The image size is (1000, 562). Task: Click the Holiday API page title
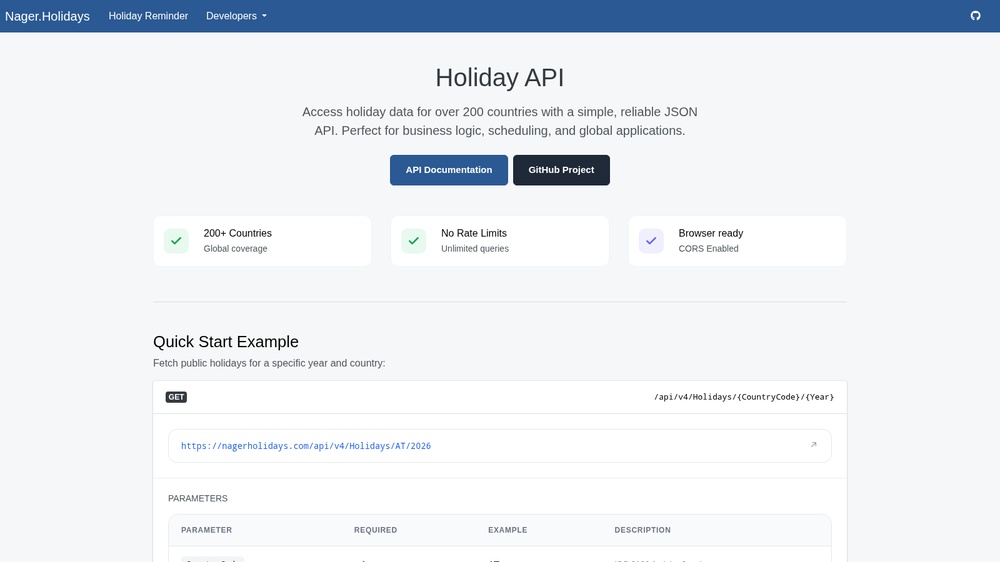(500, 78)
